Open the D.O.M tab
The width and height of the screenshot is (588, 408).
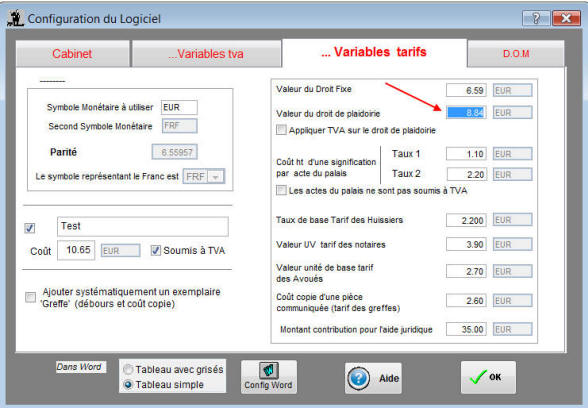516,54
